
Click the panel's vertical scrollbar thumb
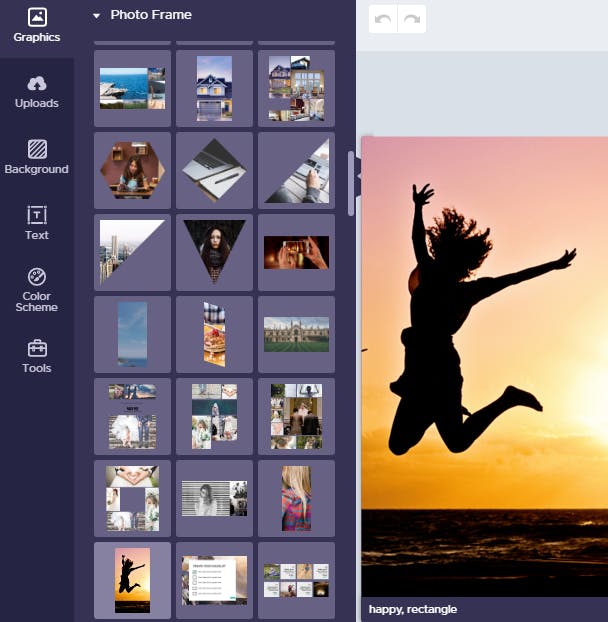click(351, 183)
